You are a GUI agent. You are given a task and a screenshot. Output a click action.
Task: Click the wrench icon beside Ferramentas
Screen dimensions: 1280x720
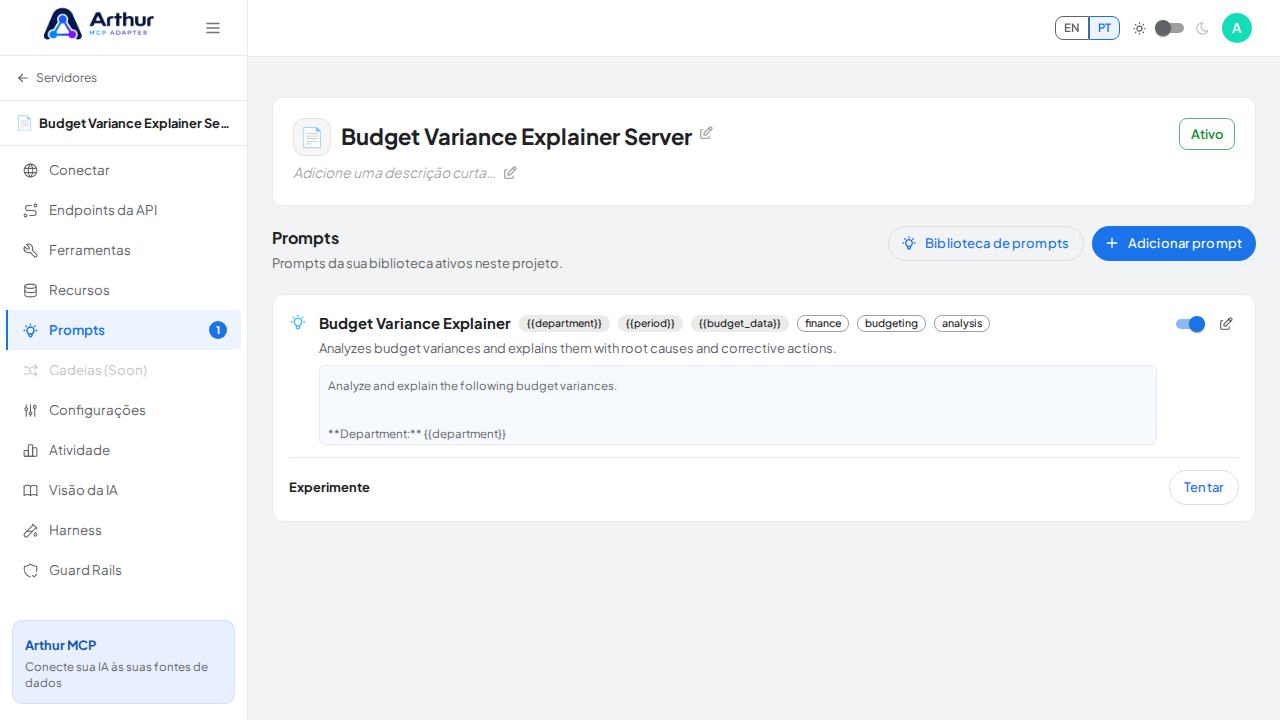pos(30,250)
